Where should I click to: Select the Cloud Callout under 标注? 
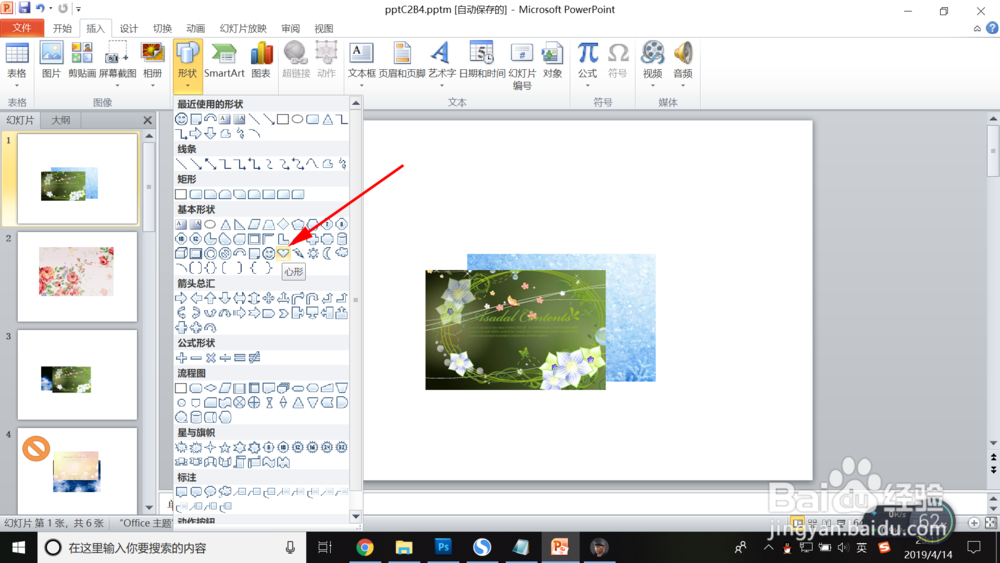(224, 492)
